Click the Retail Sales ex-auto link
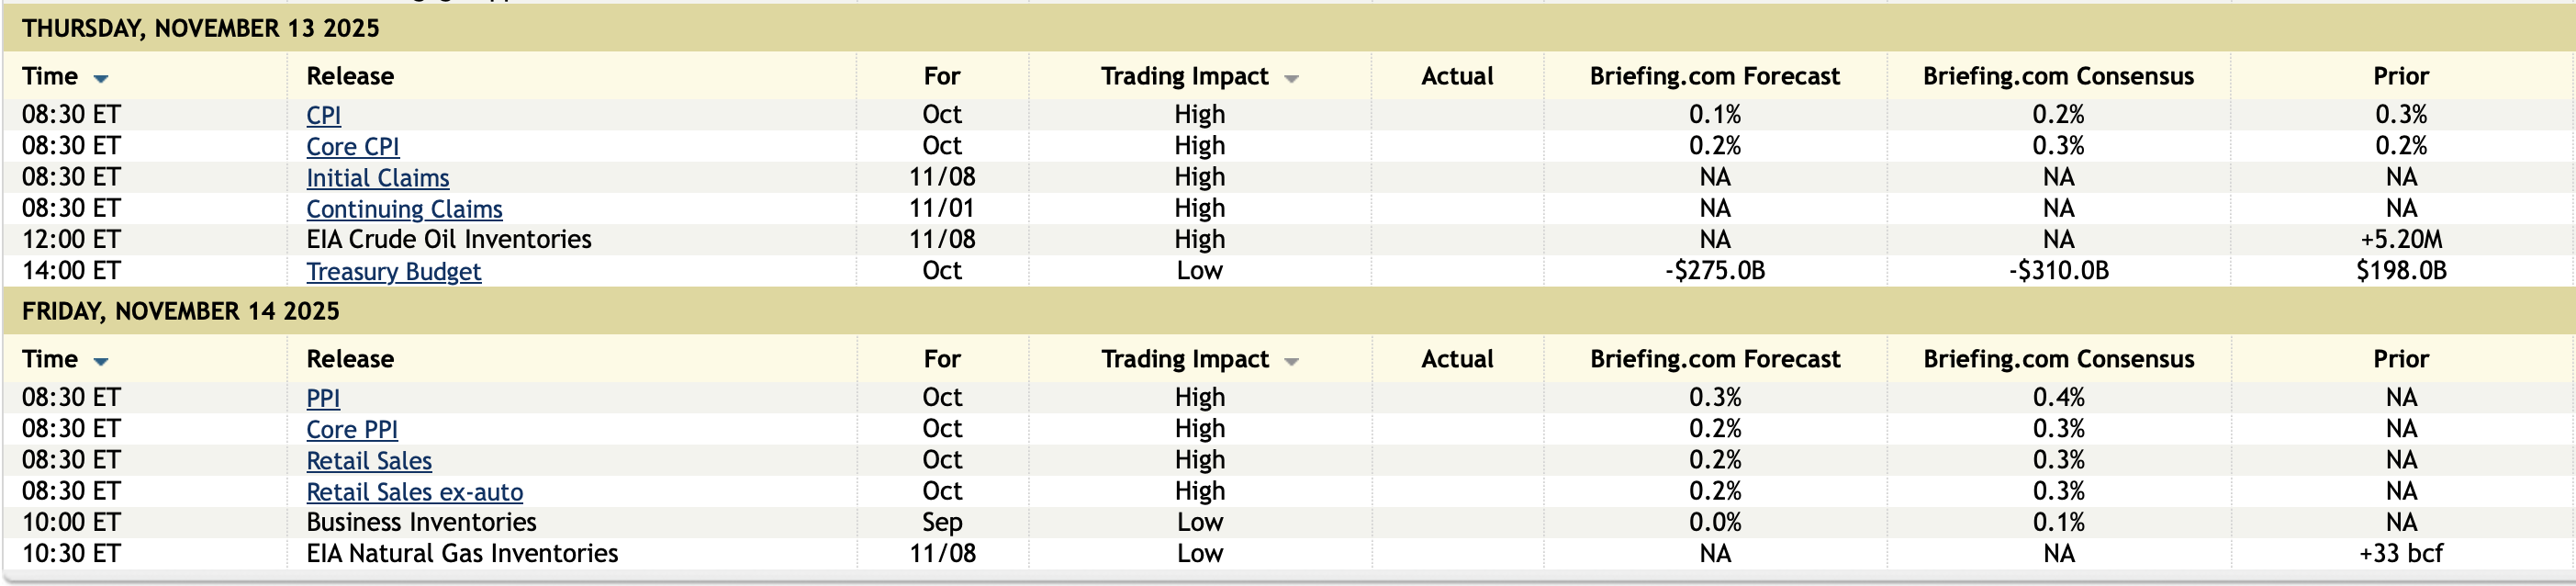Screen dimensions: 2576x586 414,492
